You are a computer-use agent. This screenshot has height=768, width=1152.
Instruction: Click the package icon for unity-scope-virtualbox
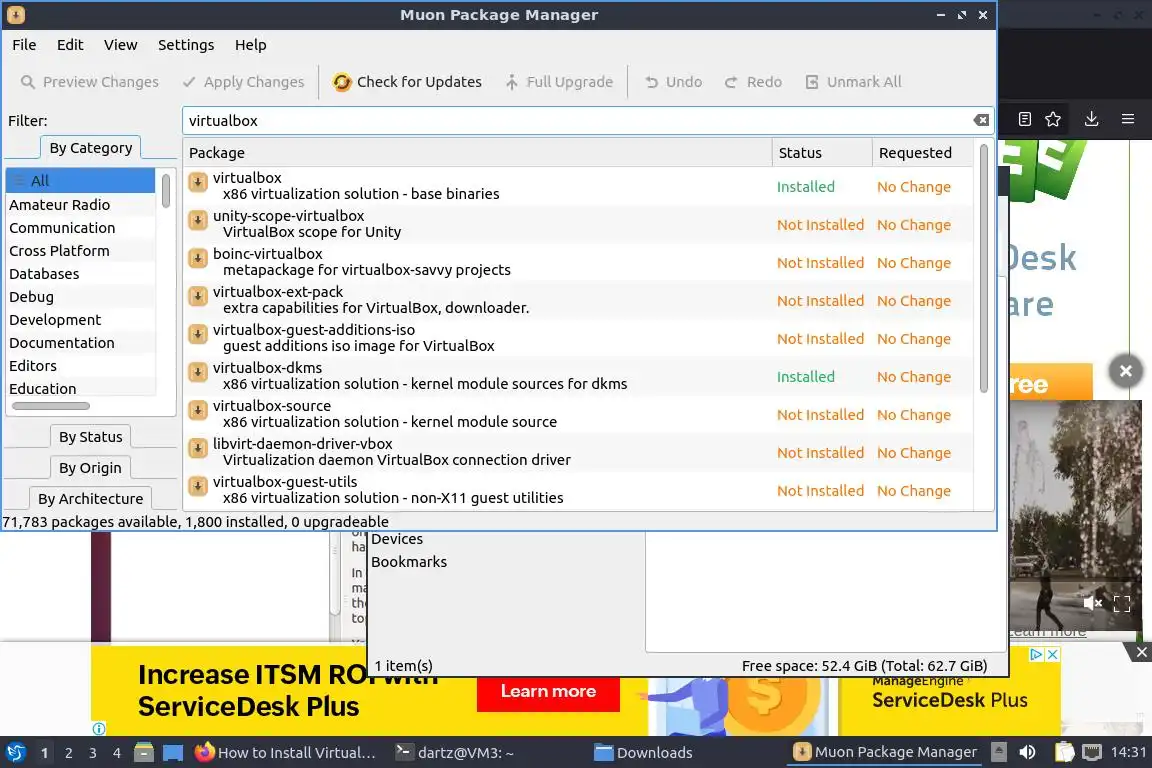click(x=198, y=220)
